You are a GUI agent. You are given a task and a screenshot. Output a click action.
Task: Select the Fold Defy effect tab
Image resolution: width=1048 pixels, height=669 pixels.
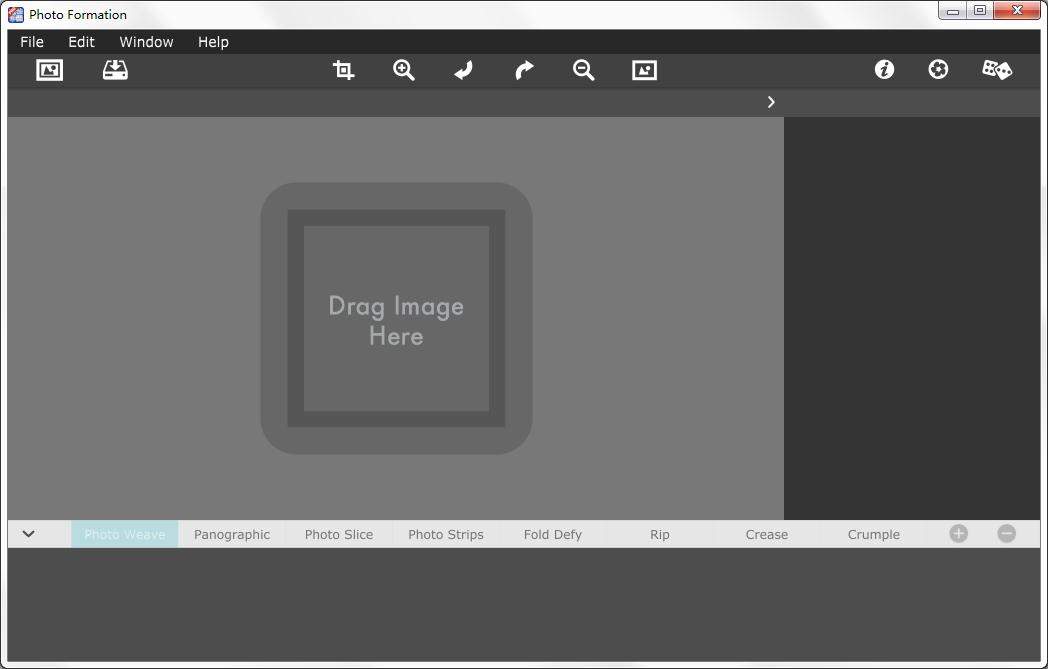pyautogui.click(x=552, y=535)
